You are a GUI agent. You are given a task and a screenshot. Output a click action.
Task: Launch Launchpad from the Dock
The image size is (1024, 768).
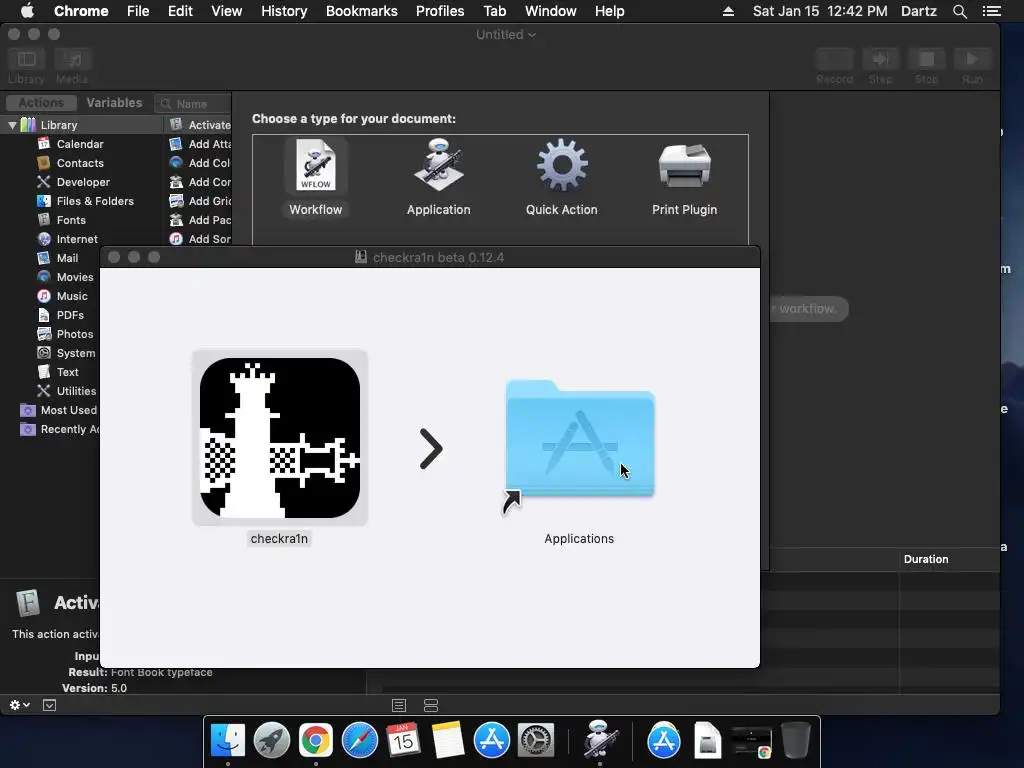[x=272, y=741]
